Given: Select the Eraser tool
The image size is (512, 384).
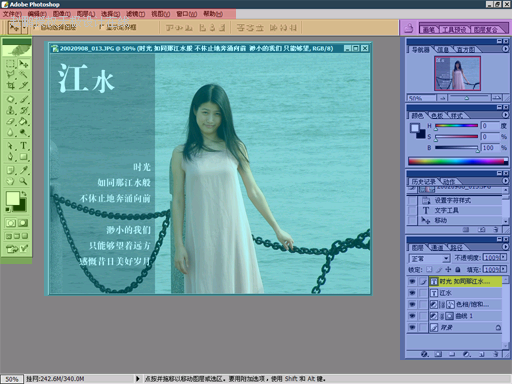Looking at the screenshot, I should [x=11, y=121].
